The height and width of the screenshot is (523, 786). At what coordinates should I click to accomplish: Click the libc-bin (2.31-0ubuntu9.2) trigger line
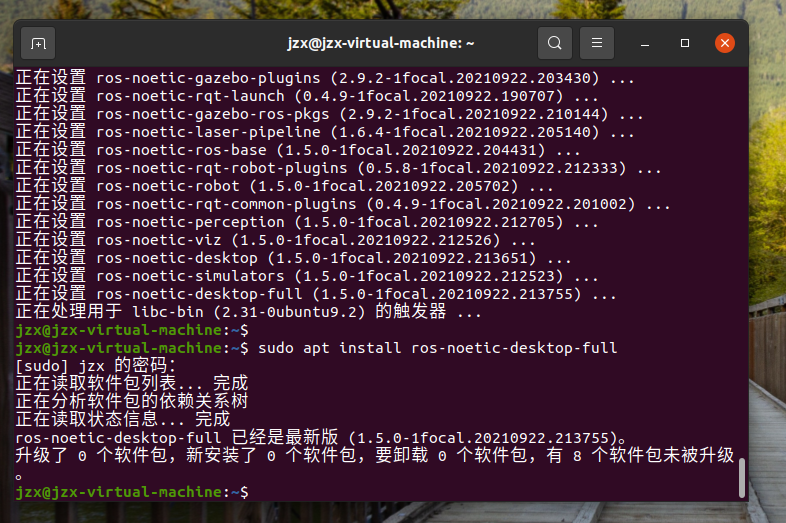click(248, 312)
